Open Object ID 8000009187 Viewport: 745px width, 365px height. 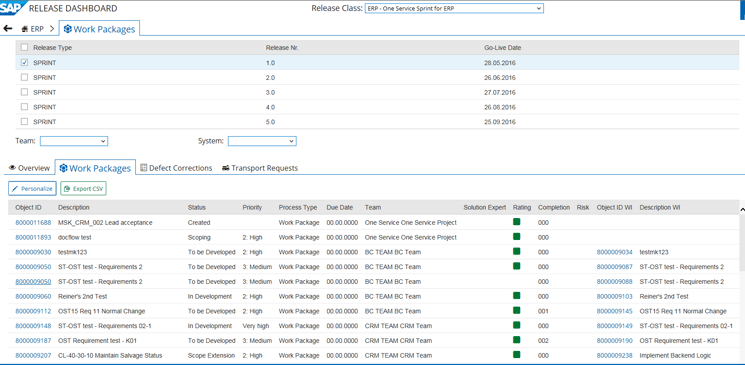coord(33,341)
